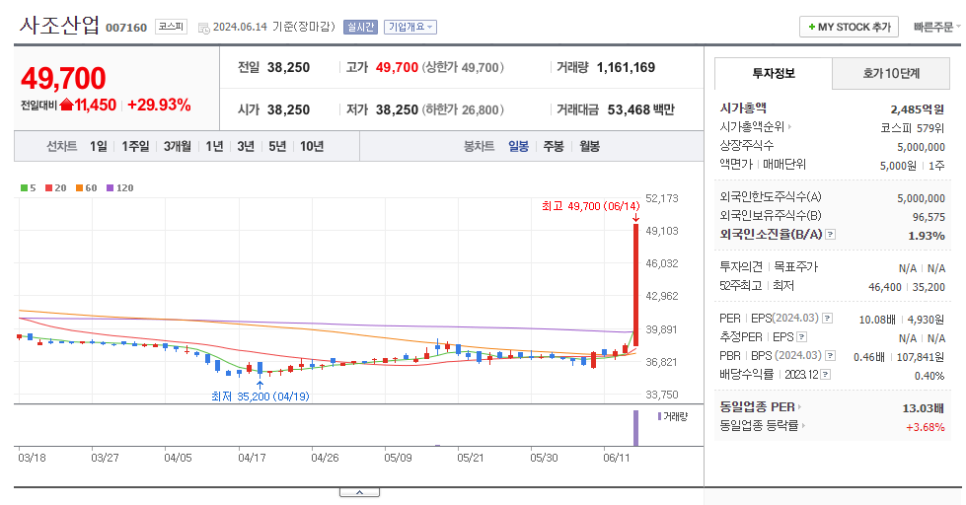Select the 3년 line chart period
This screenshot has height=505, width=966.
point(245,147)
